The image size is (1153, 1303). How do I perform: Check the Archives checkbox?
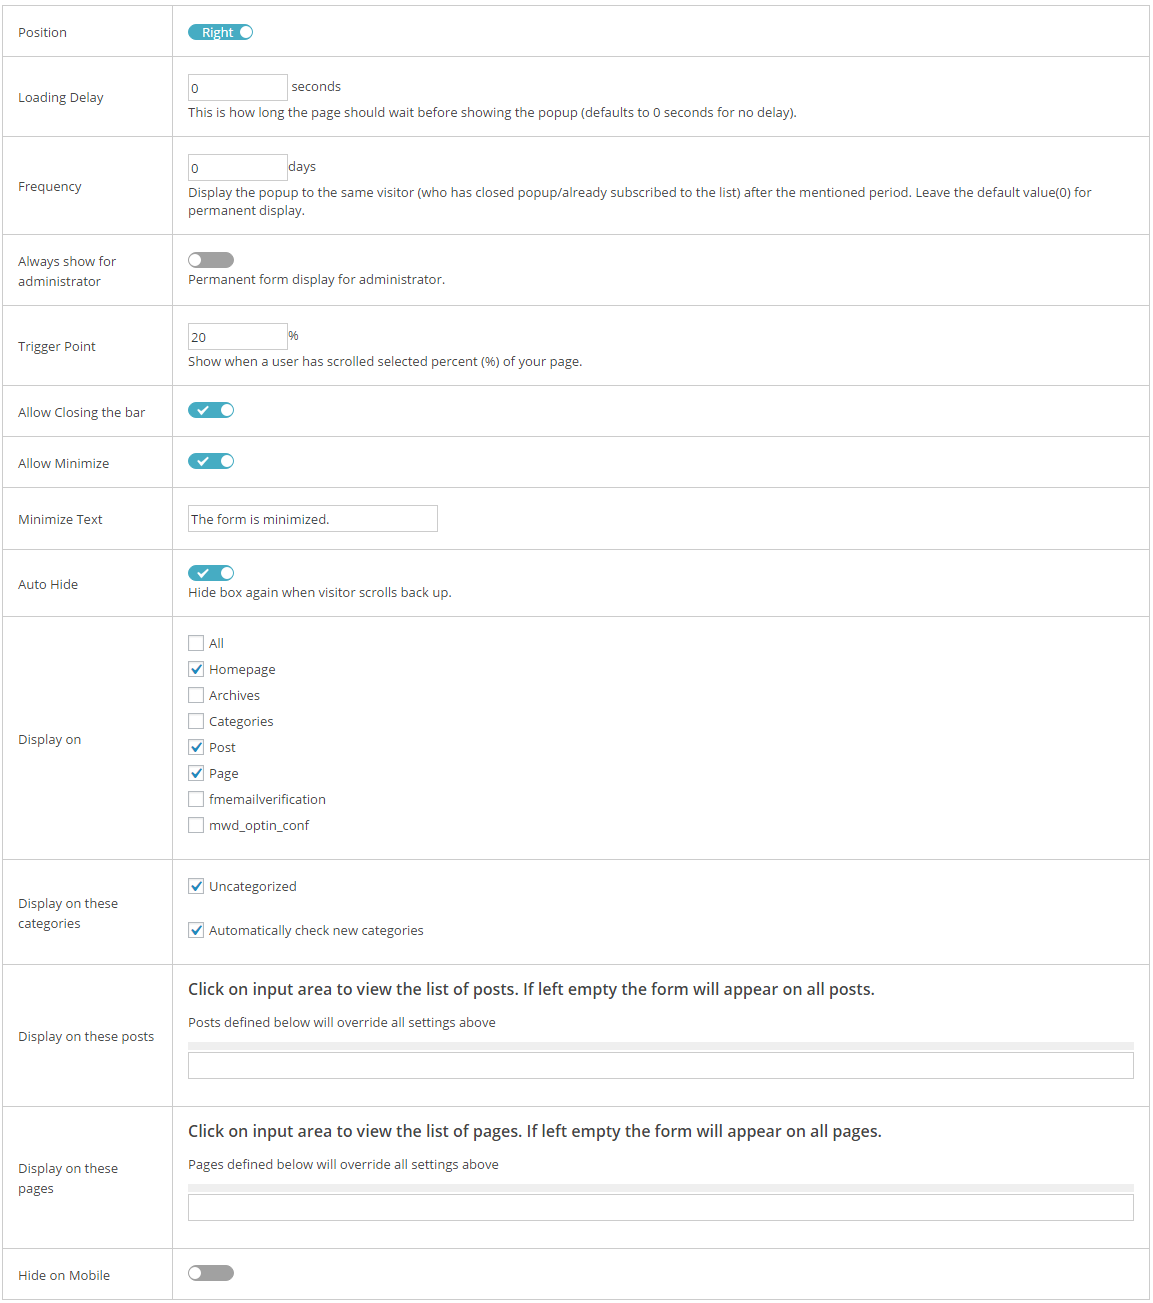196,695
